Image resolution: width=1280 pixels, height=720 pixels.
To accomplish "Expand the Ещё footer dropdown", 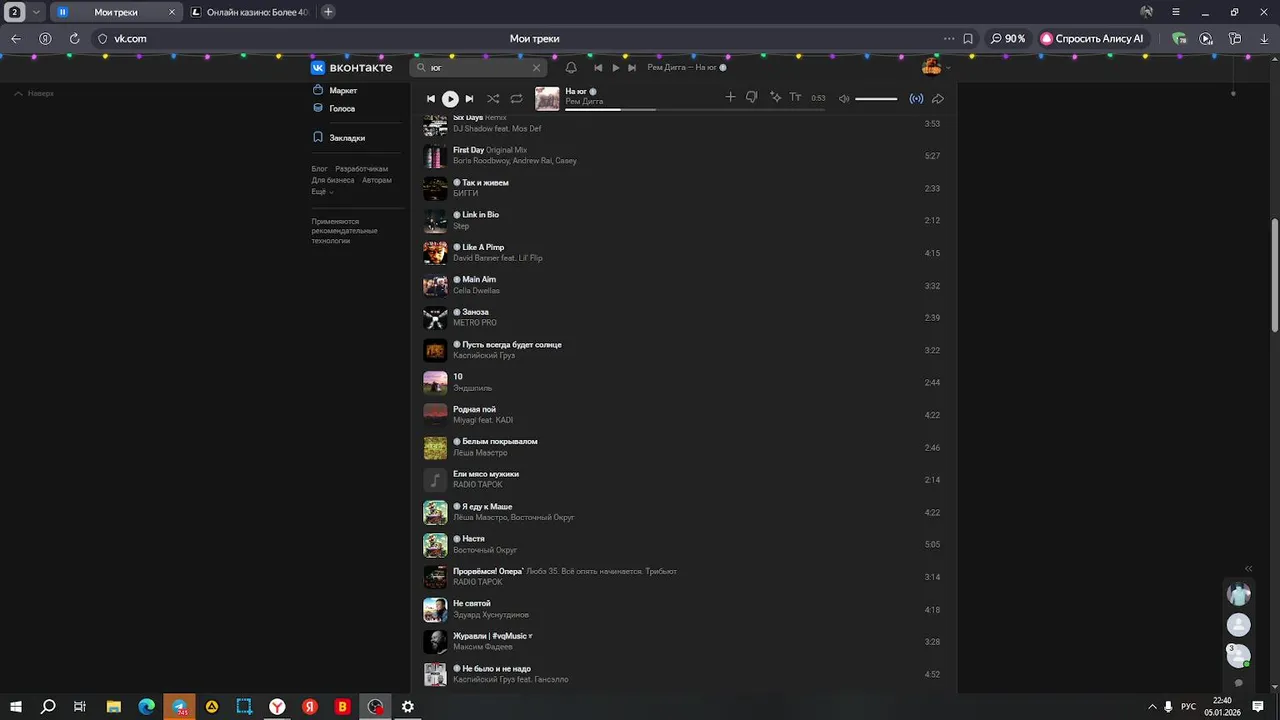I will 322,191.
